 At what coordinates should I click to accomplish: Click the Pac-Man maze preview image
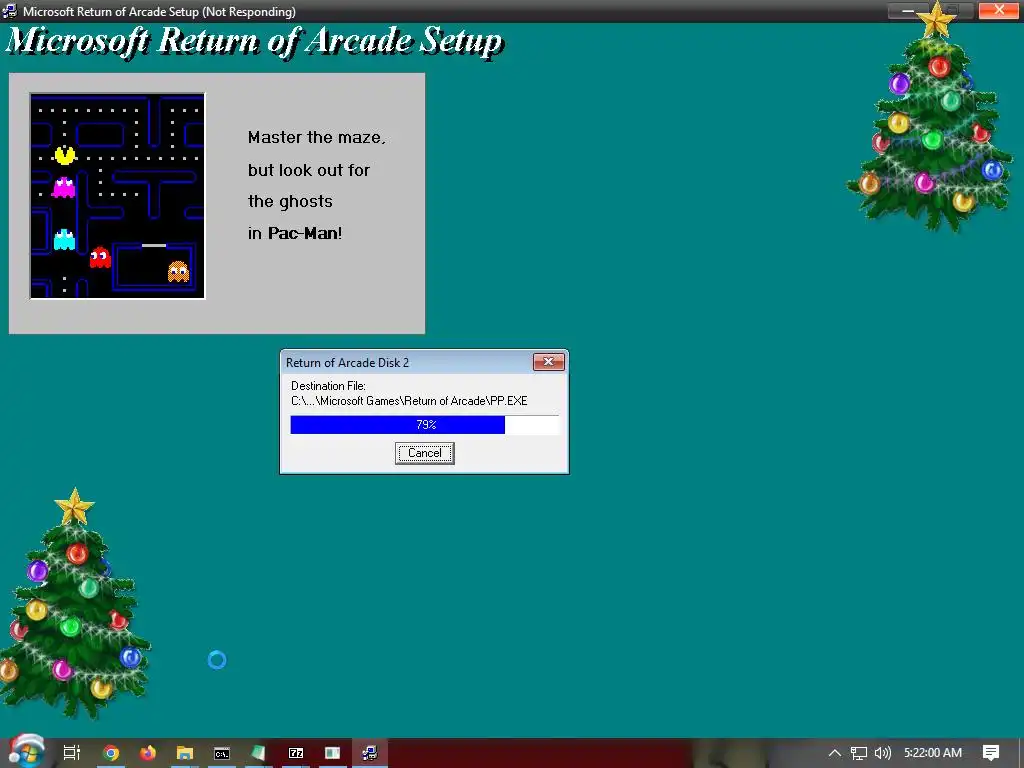118,196
